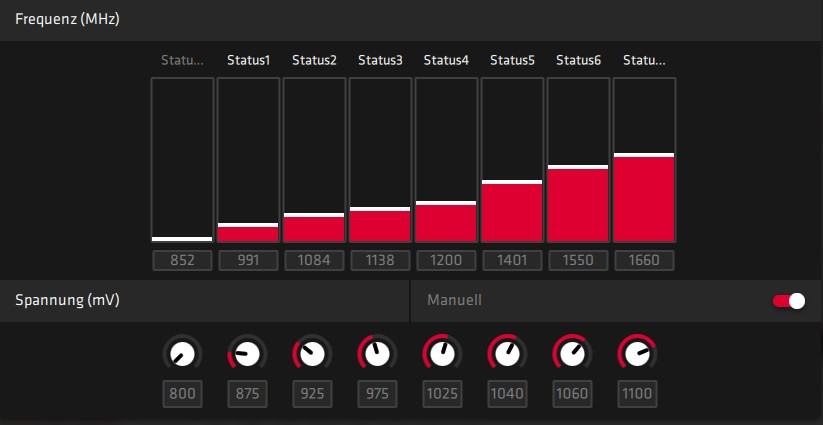Viewport: 823px width, 425px height.
Task: Click the voltage knob above 975
Action: 377,353
